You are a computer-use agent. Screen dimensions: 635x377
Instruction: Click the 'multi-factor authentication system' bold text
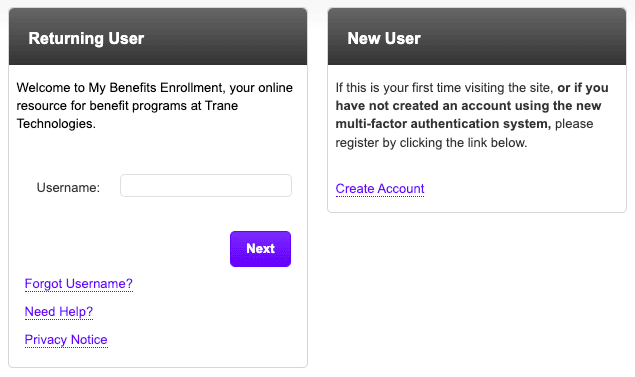443,124
